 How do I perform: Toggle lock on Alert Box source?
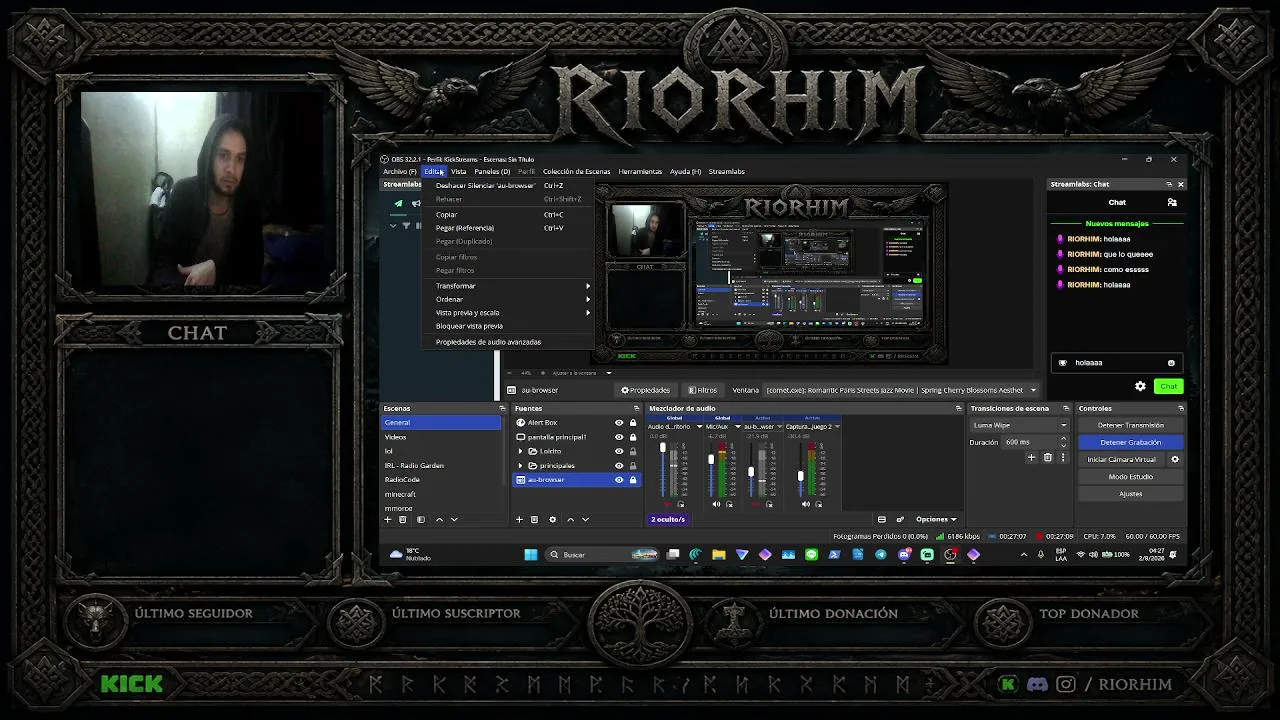633,423
